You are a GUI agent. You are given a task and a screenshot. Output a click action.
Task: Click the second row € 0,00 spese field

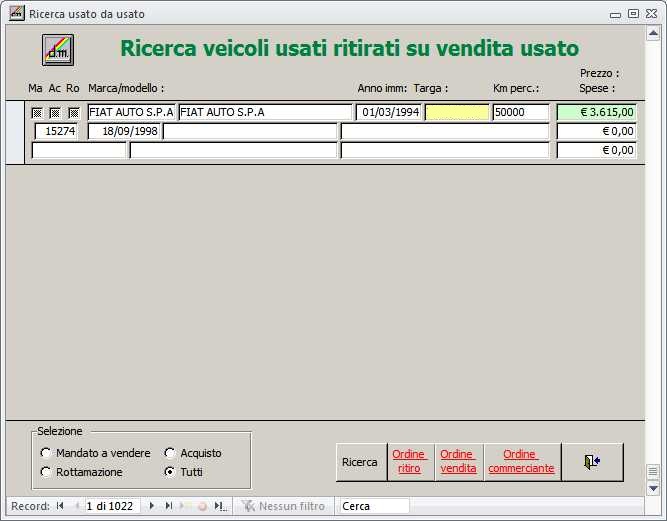point(596,131)
